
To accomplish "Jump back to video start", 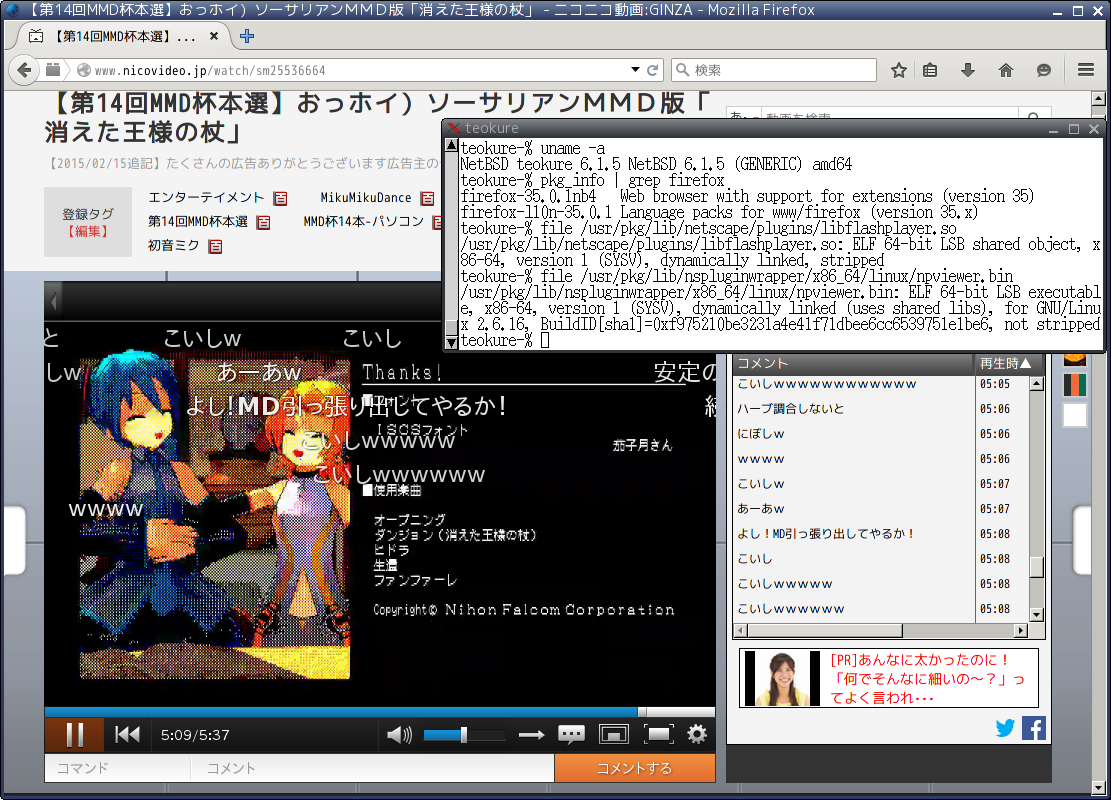I will (128, 735).
